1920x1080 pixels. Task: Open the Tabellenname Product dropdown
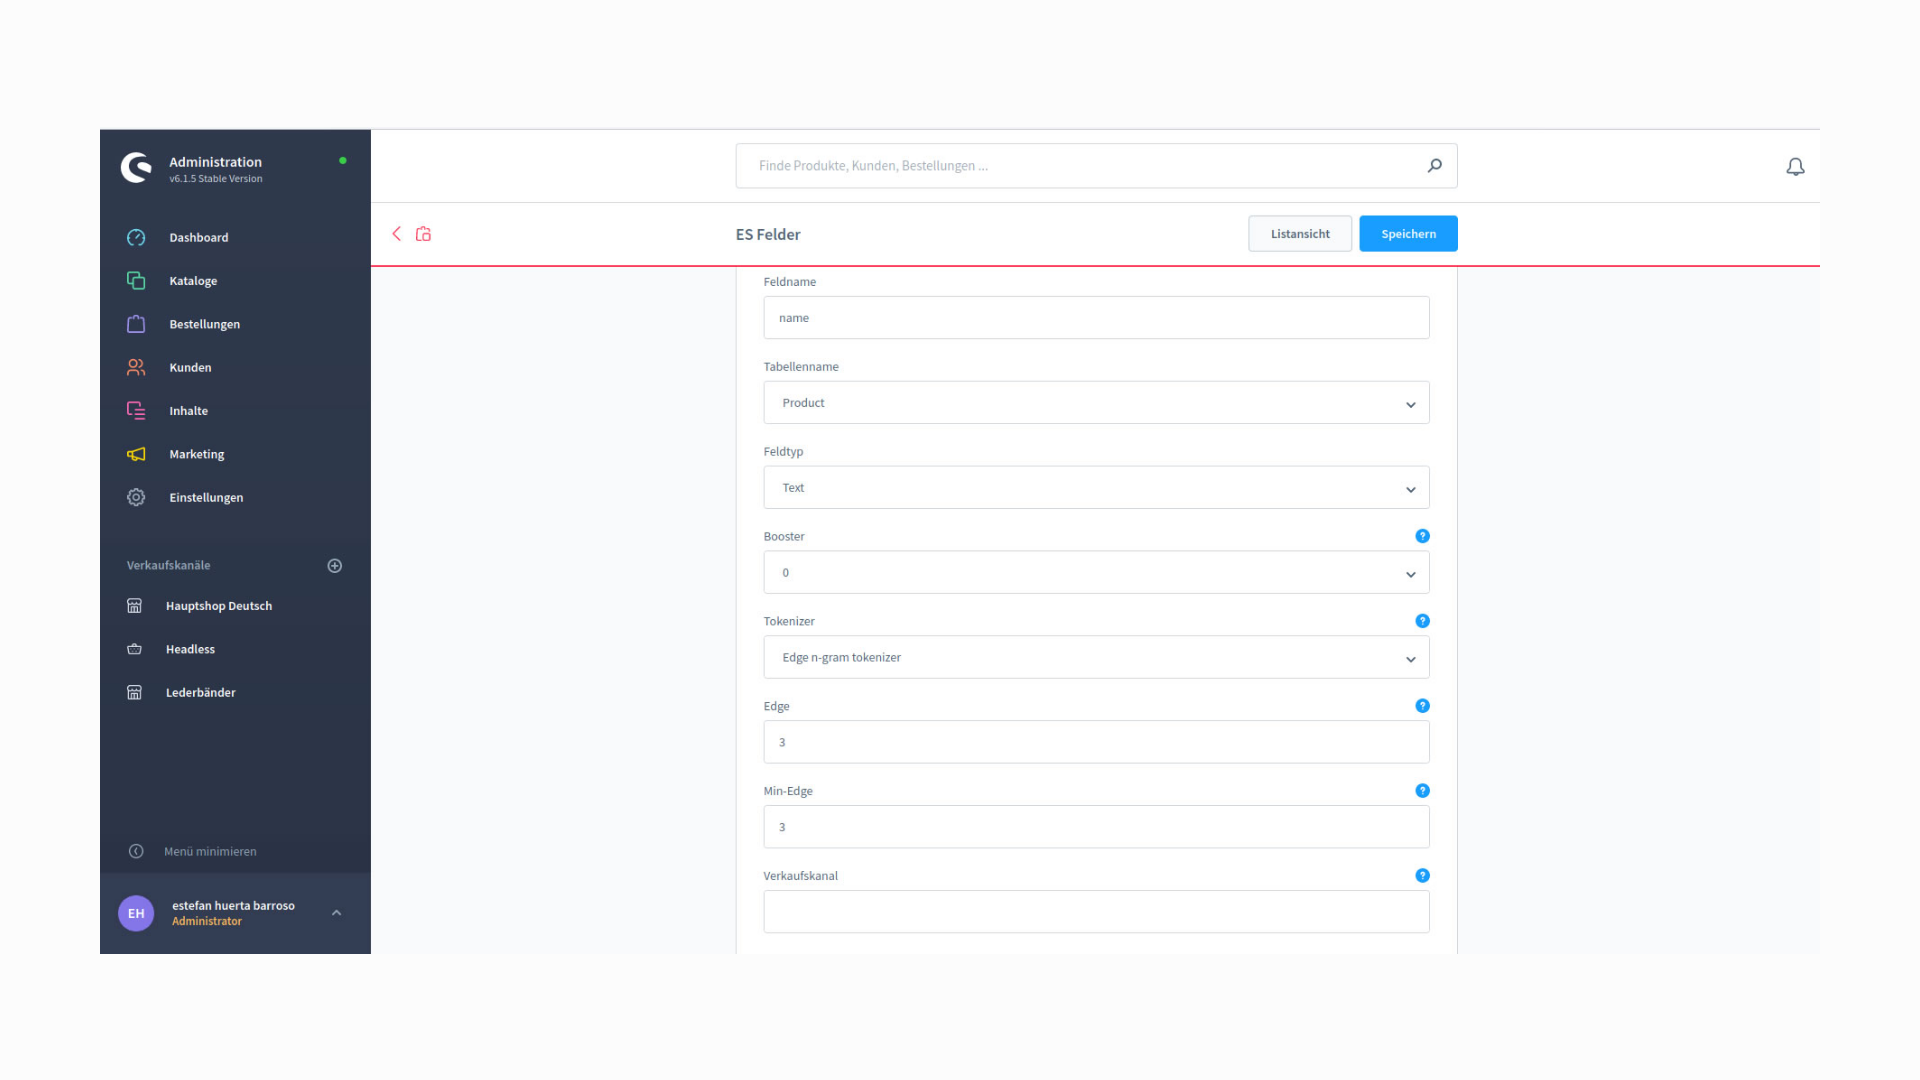[x=1095, y=403]
